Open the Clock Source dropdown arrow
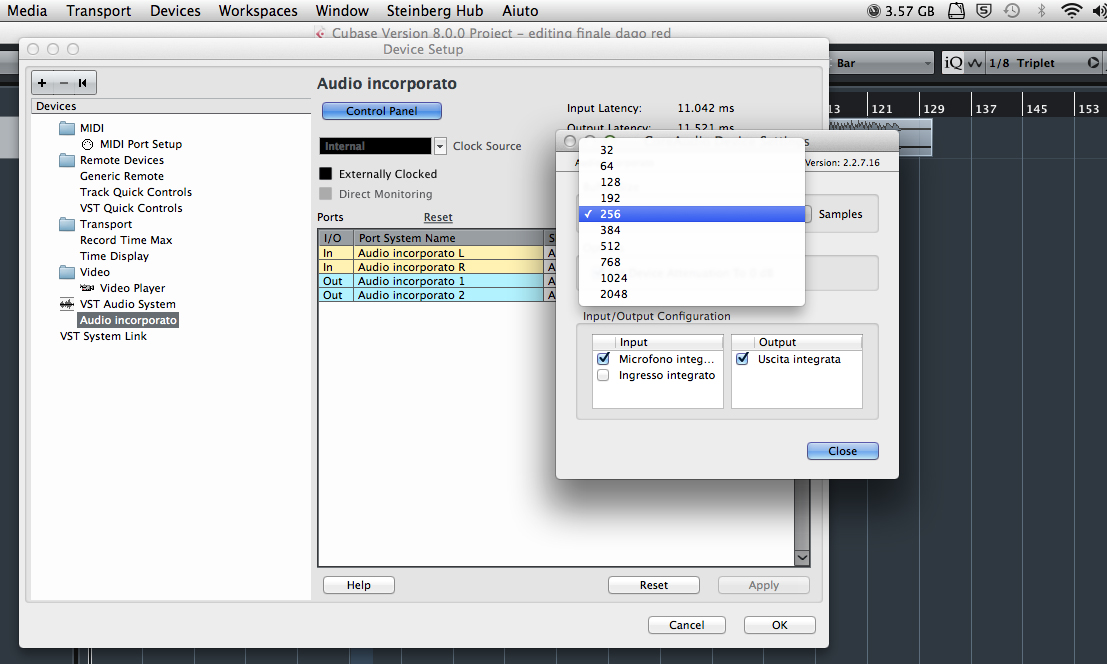The height and width of the screenshot is (664, 1107). click(x=440, y=146)
